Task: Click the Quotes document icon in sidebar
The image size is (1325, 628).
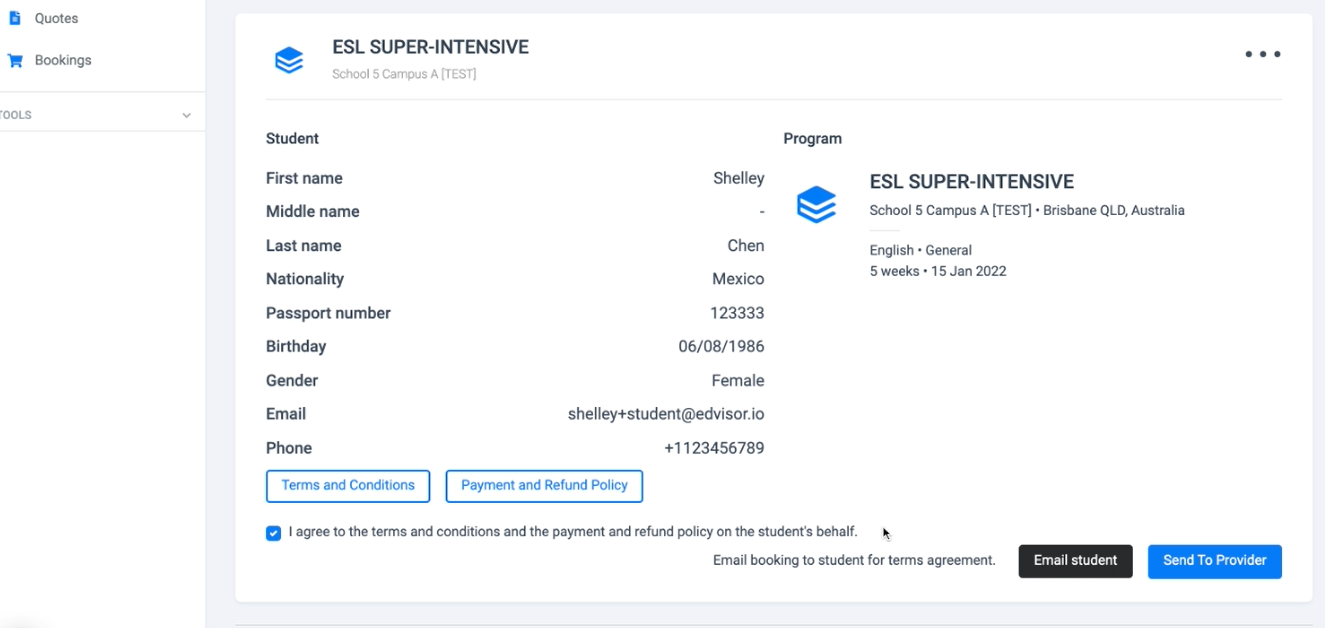Action: click(15, 18)
